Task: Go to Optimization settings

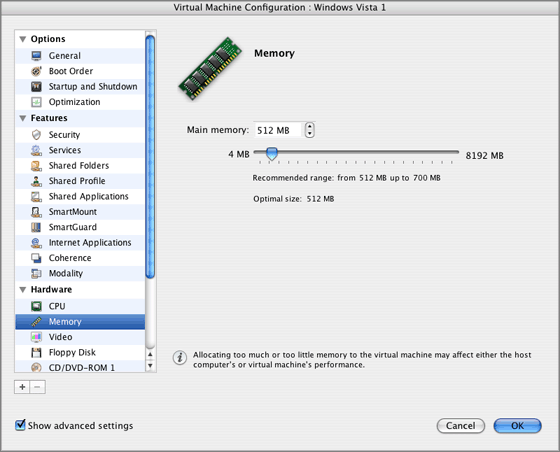Action: pyautogui.click(x=80, y=102)
